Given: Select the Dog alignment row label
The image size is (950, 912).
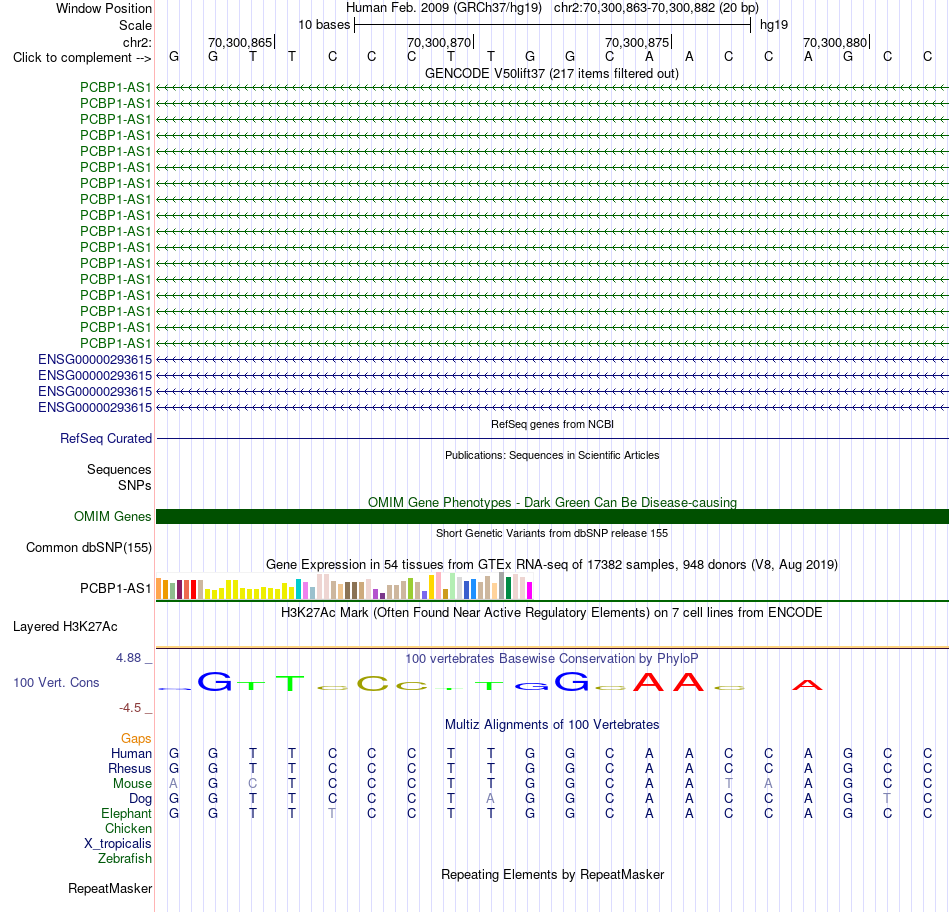Looking at the screenshot, I should pos(140,799).
